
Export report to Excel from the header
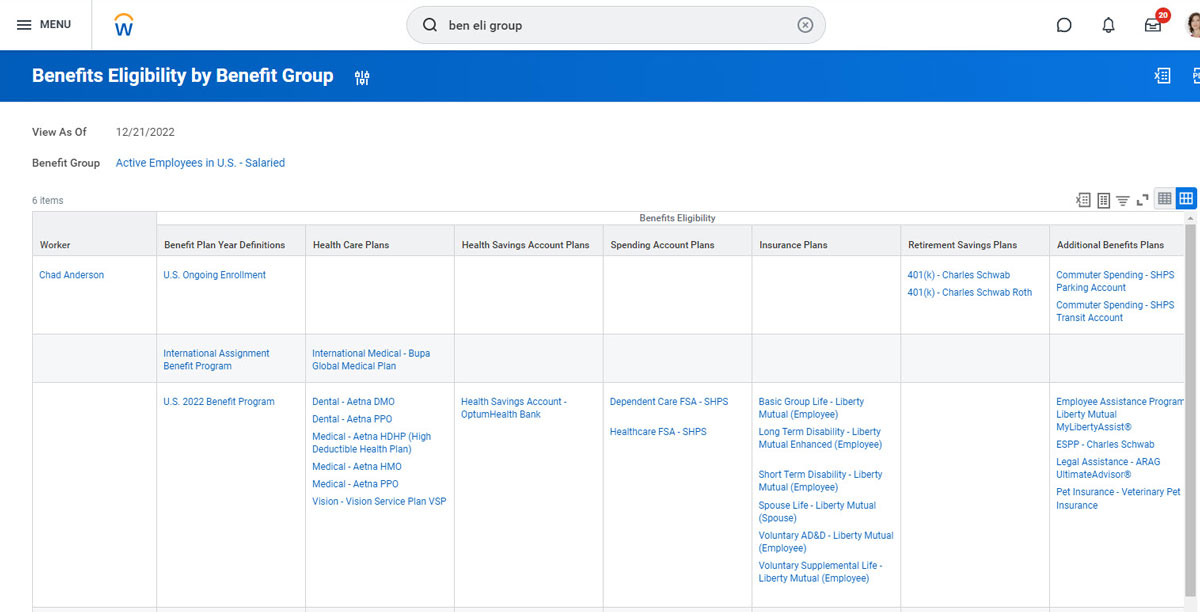[x=1162, y=76]
